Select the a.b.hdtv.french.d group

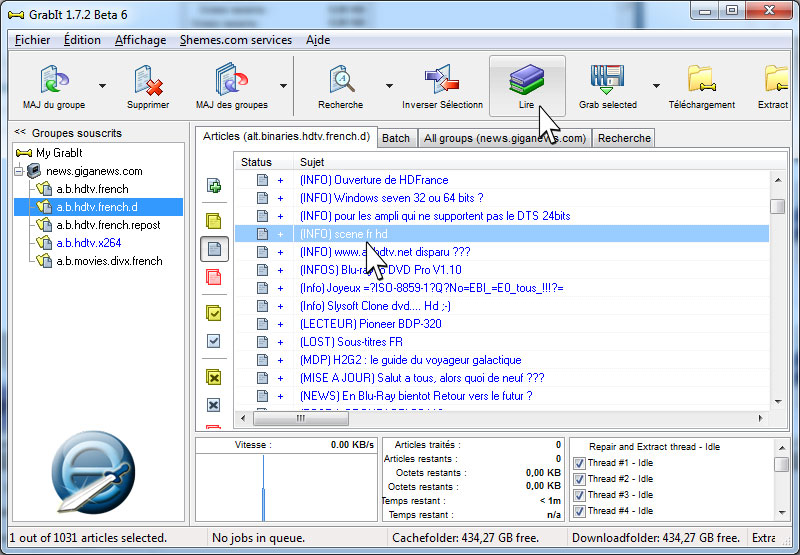pyautogui.click(x=97, y=207)
